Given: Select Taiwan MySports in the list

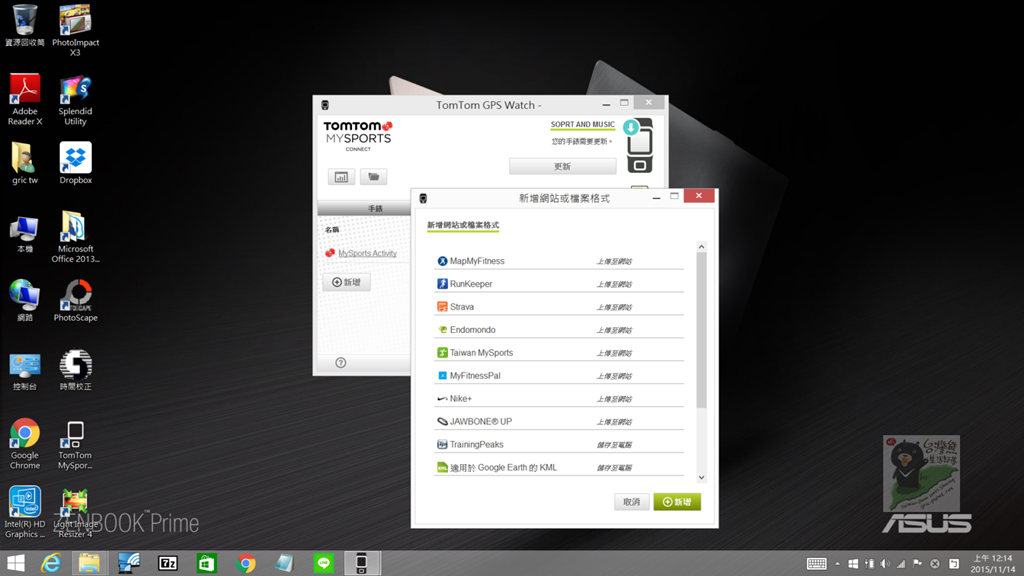Looking at the screenshot, I should coord(559,353).
